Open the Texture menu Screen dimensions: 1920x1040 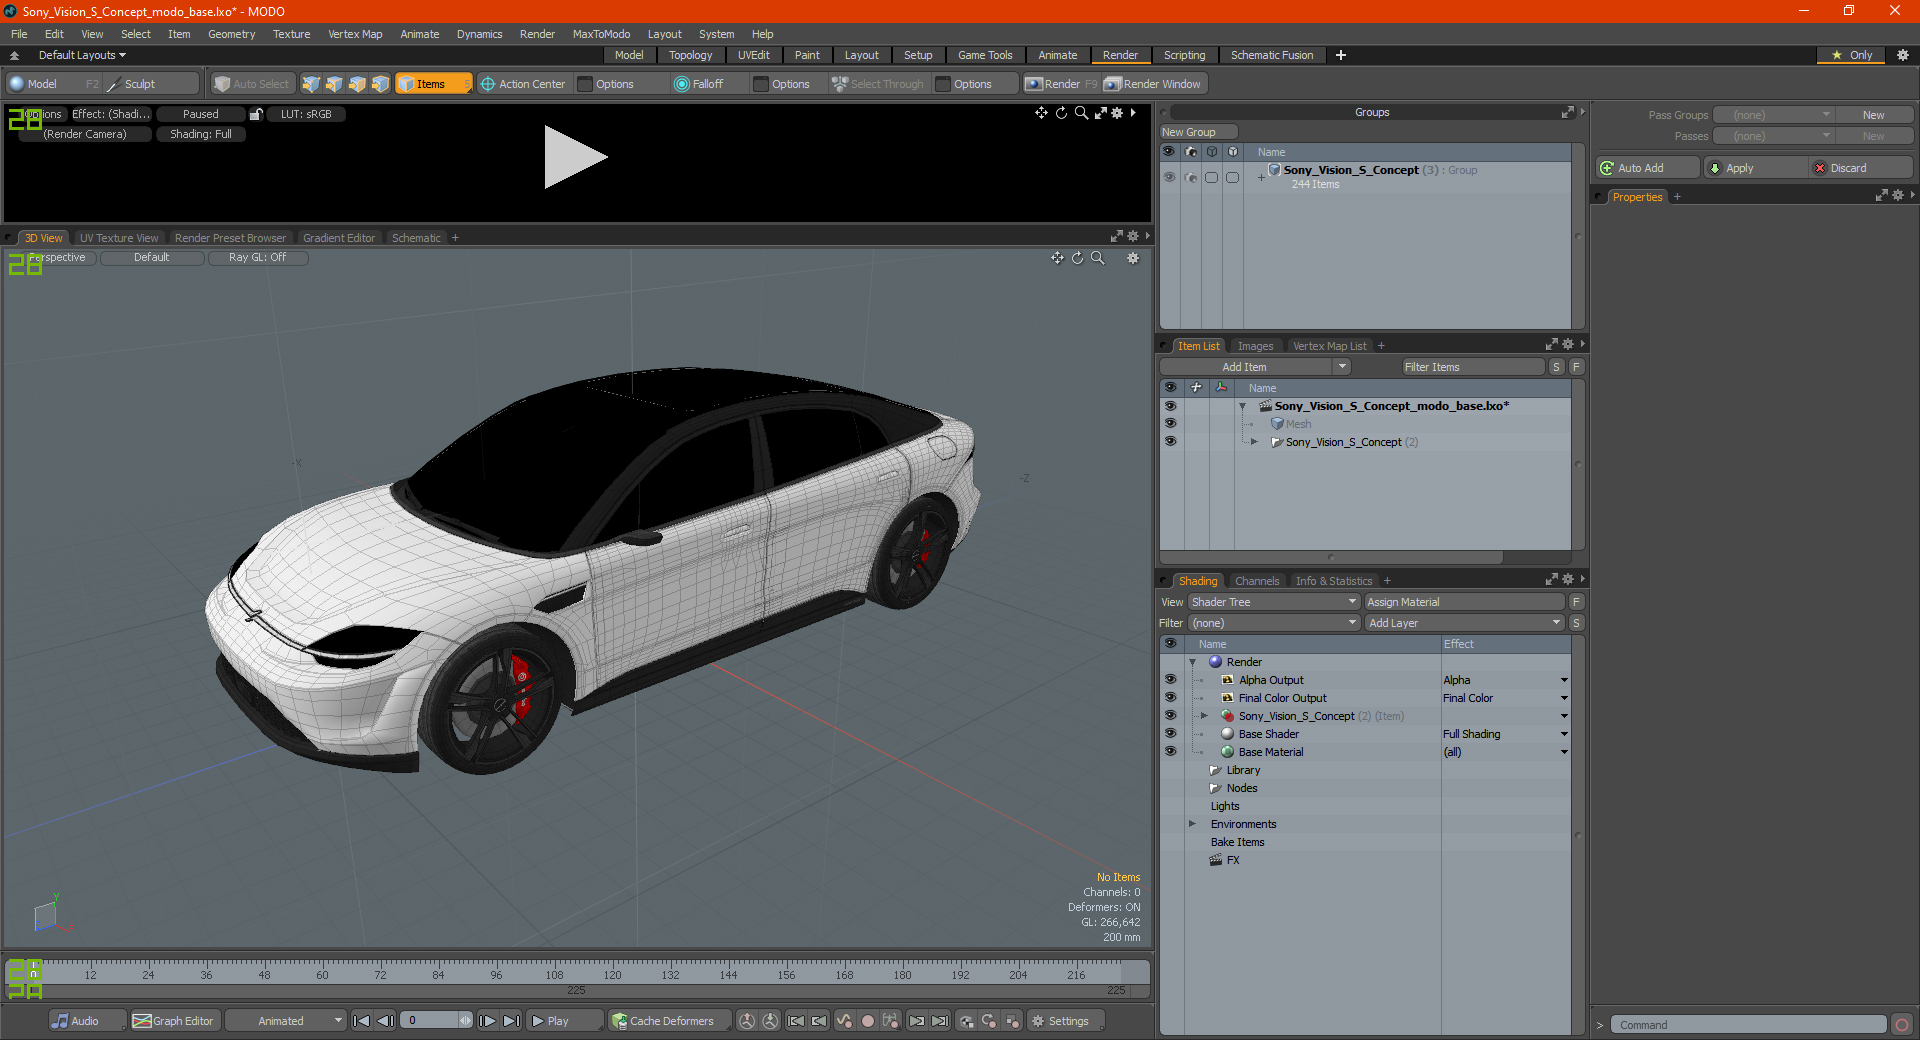291,34
